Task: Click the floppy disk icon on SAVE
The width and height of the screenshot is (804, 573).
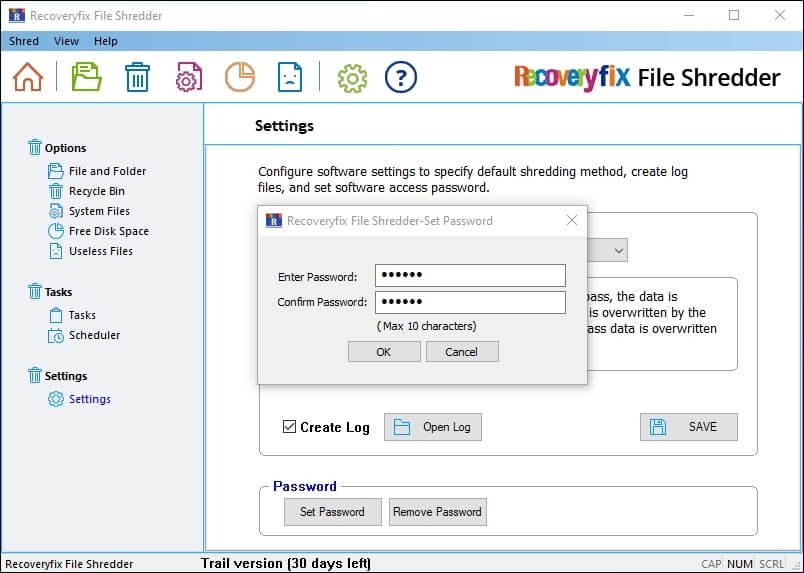Action: tap(658, 427)
